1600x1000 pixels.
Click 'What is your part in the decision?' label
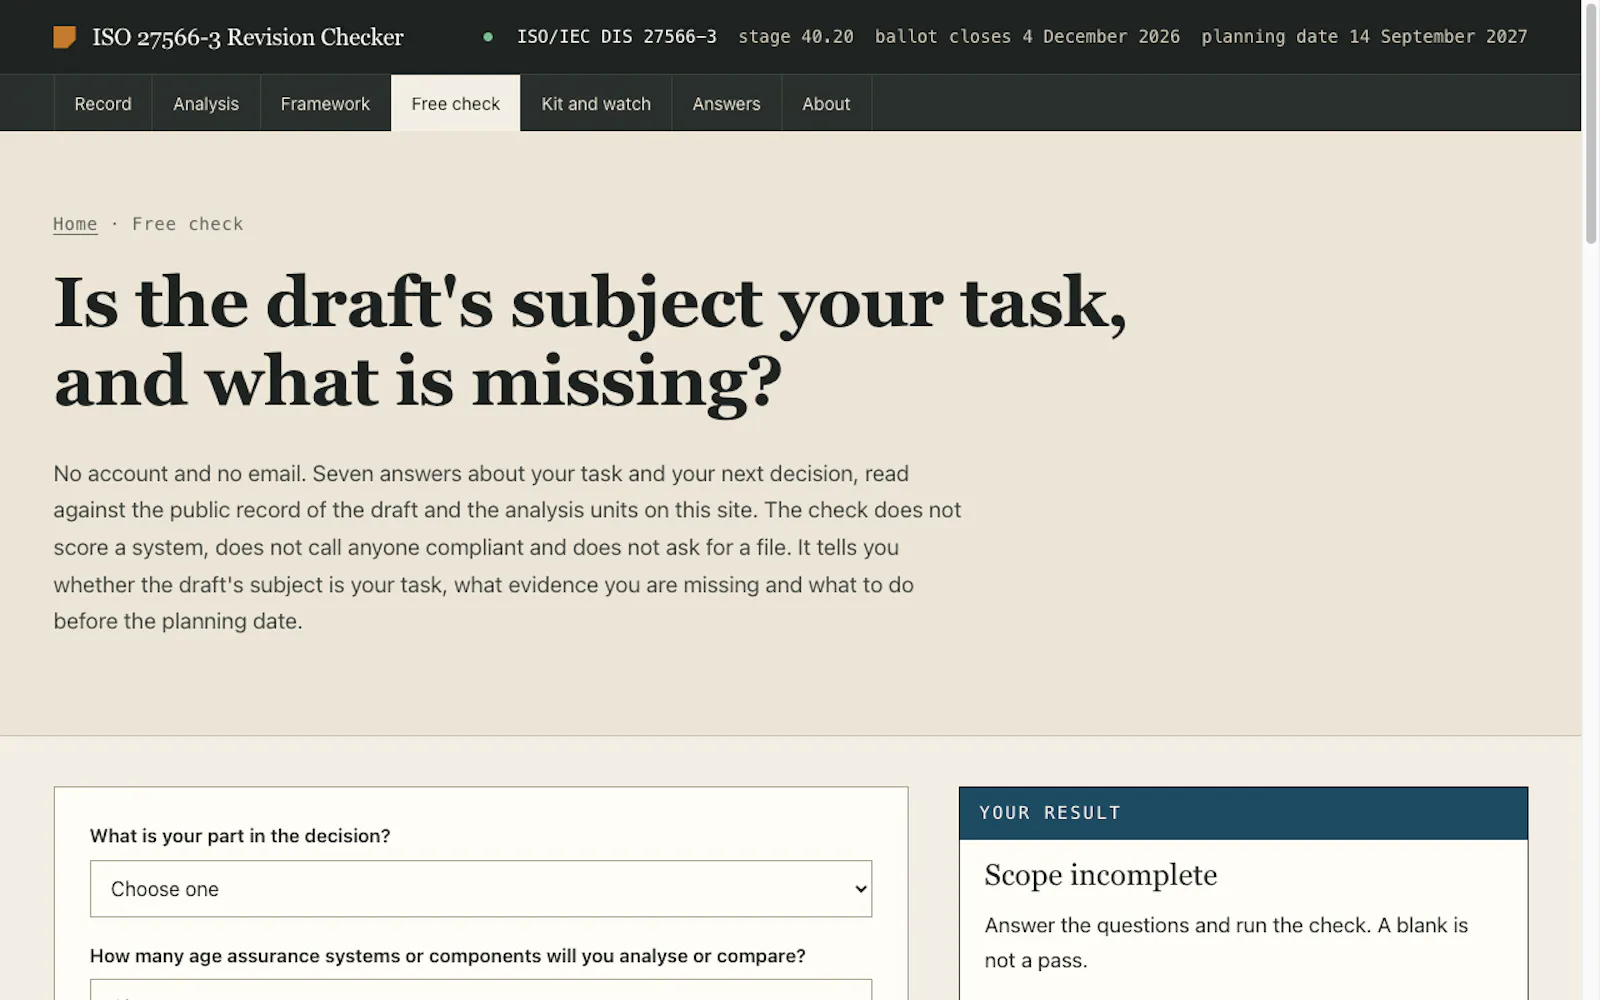click(240, 836)
